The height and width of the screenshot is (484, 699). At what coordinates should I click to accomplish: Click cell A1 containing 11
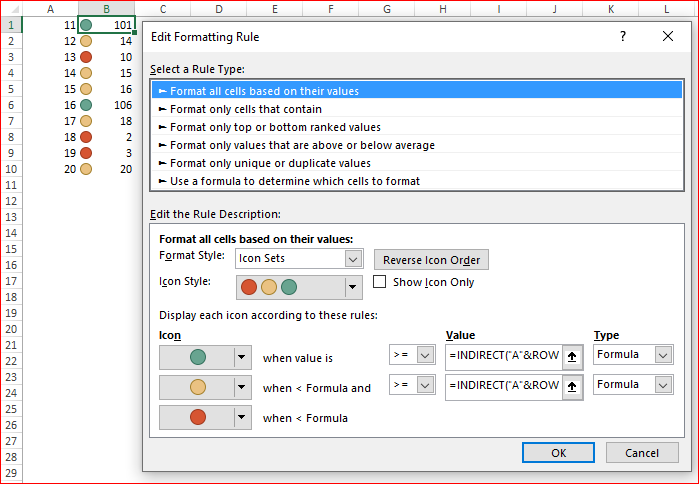click(x=50, y=25)
